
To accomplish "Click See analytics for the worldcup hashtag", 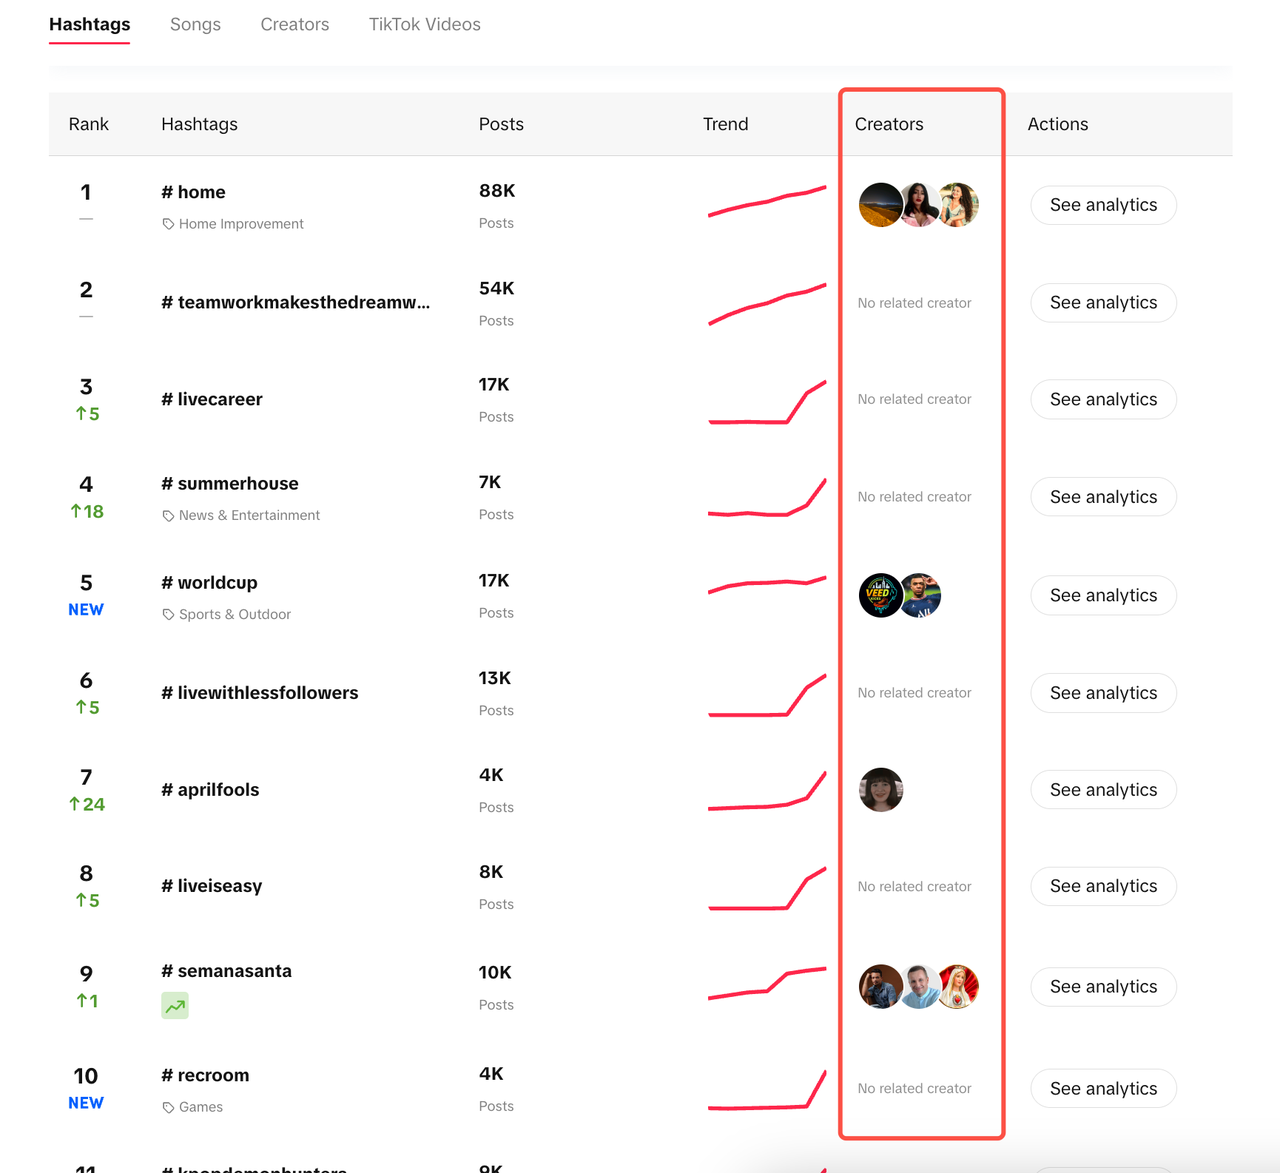I will tap(1103, 595).
